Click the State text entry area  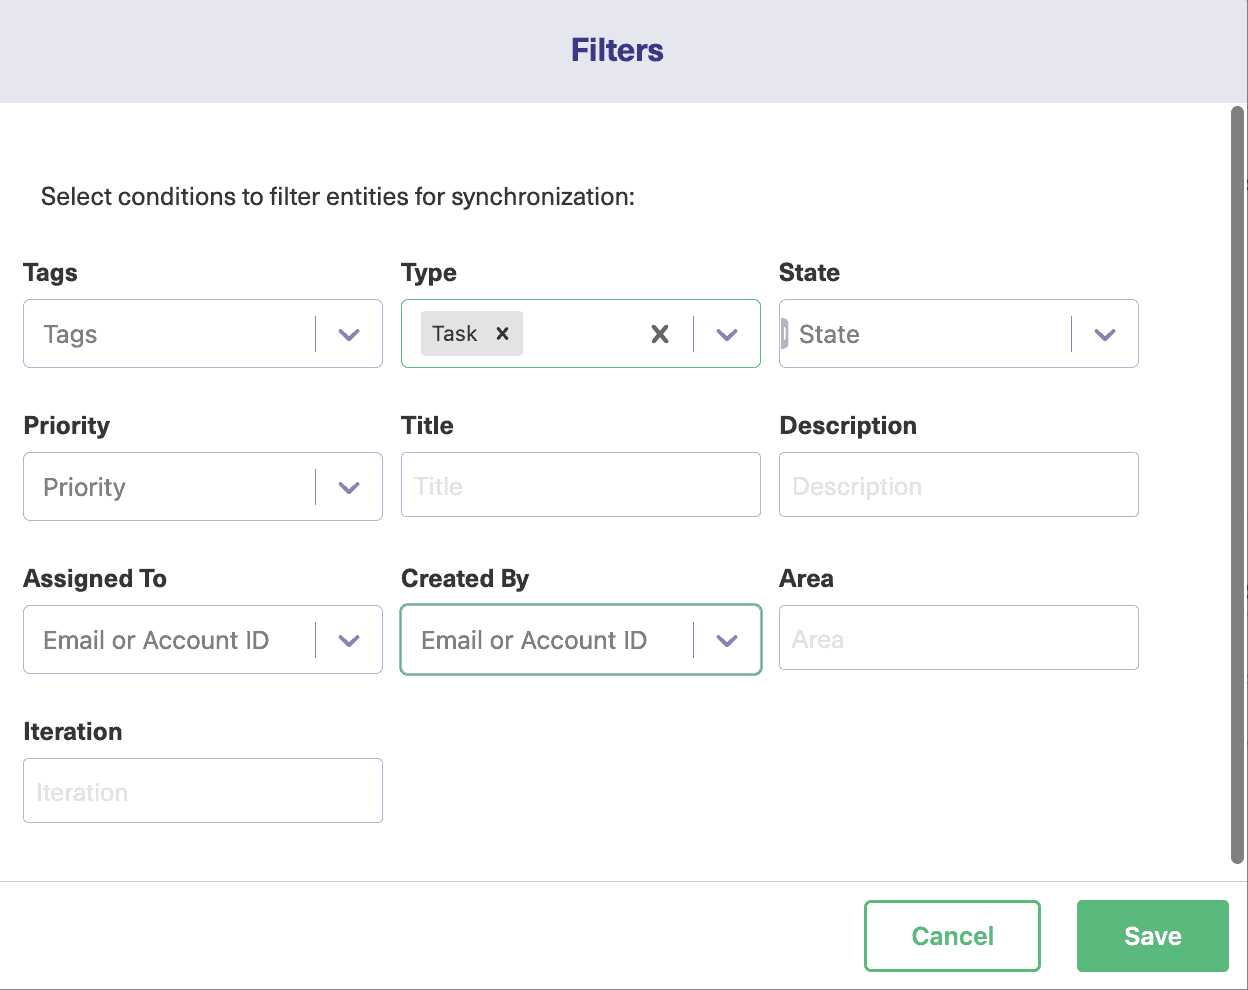point(900,334)
